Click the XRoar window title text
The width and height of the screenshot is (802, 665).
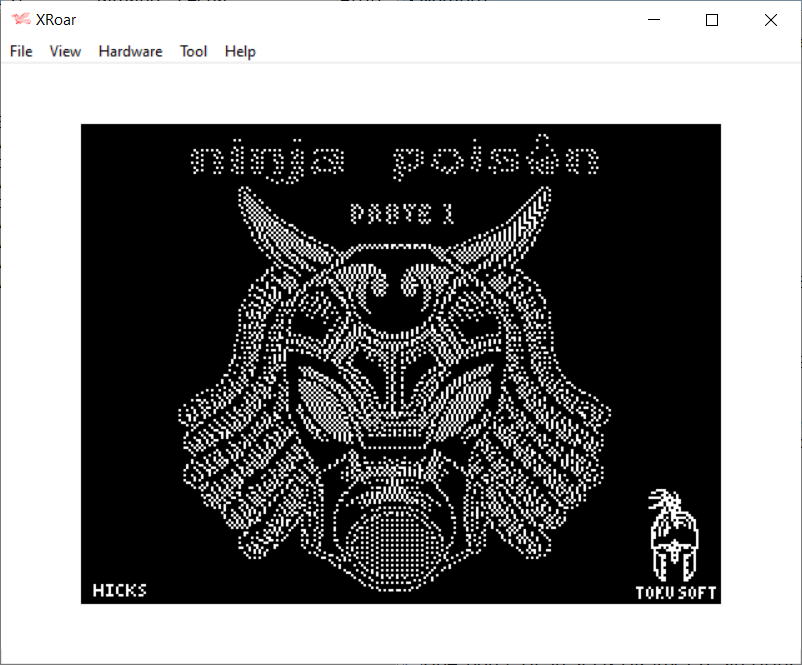[x=56, y=20]
